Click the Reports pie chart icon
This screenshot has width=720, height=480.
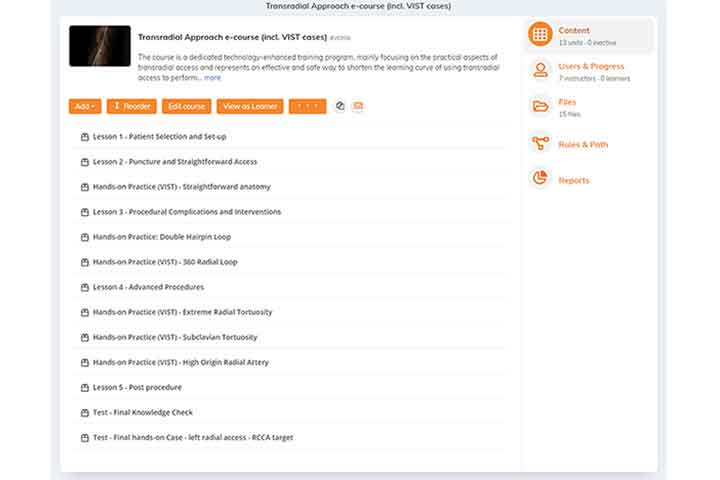(x=540, y=178)
